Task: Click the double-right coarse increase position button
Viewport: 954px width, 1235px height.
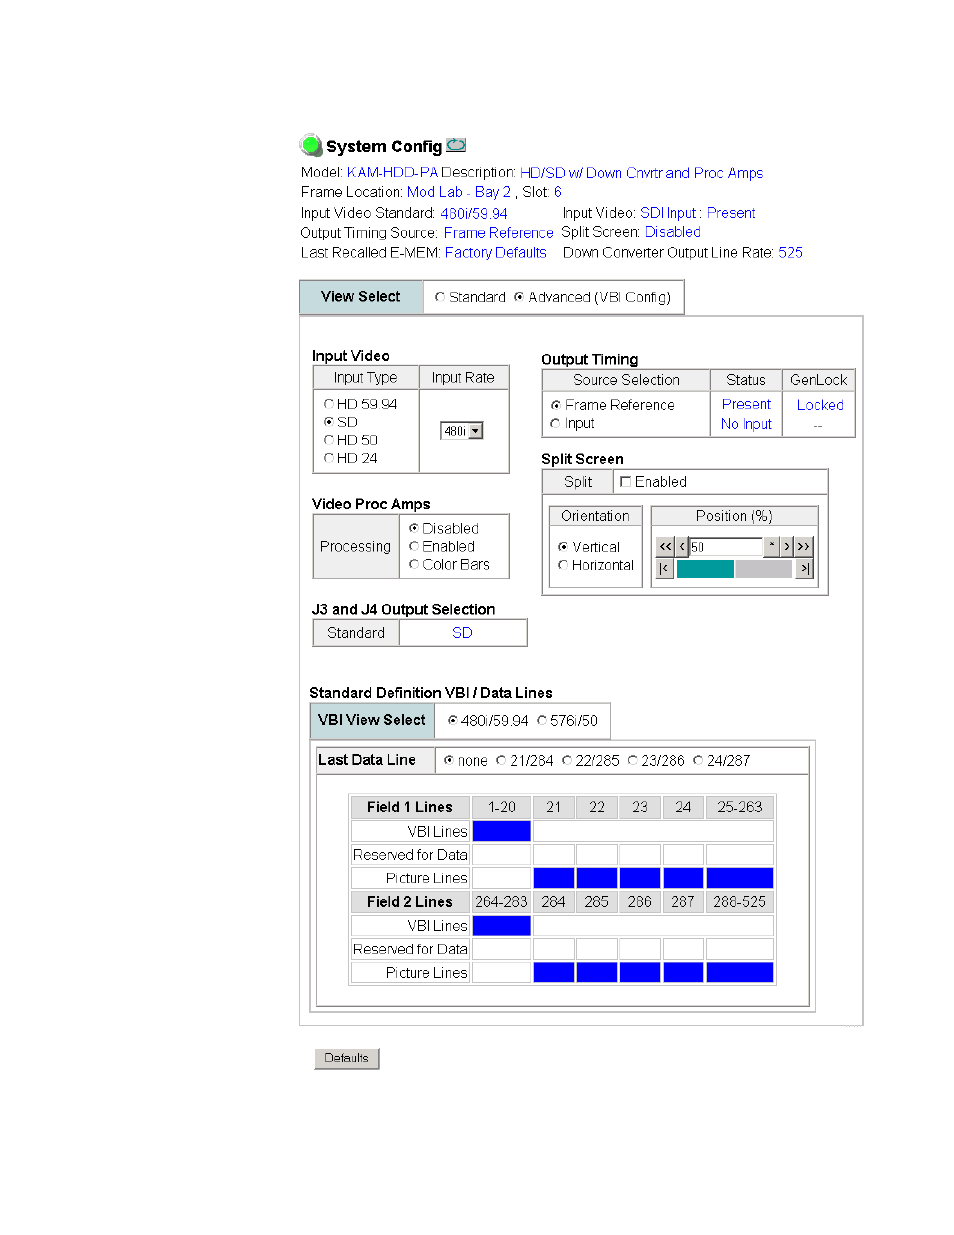Action: [x=803, y=546]
